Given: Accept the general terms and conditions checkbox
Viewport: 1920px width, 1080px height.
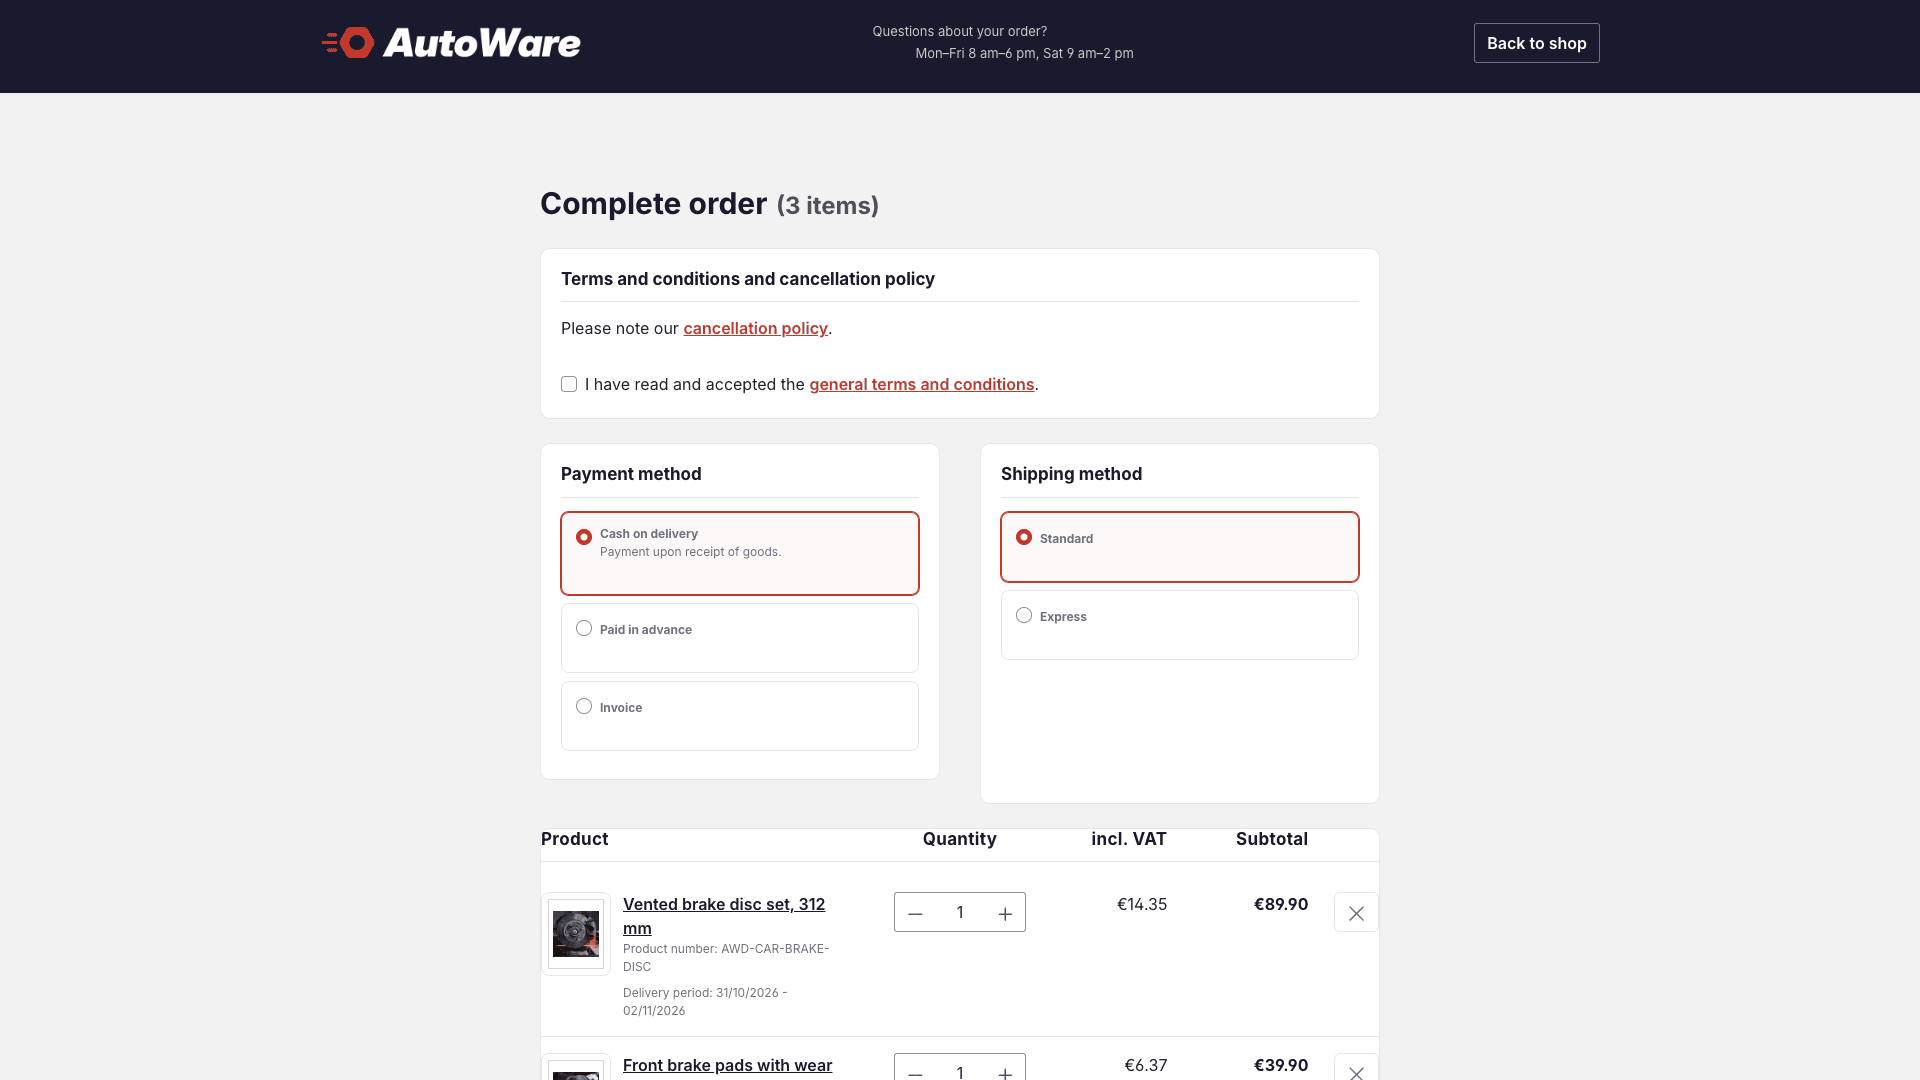Looking at the screenshot, I should (569, 384).
